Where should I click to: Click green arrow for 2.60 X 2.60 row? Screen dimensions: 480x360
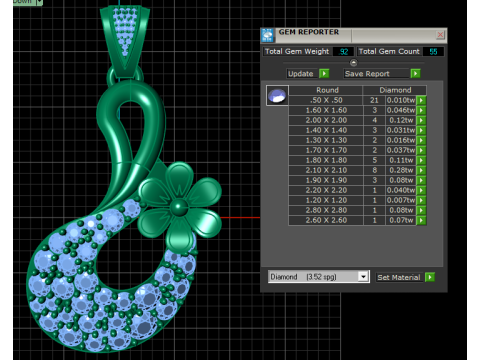(x=421, y=220)
